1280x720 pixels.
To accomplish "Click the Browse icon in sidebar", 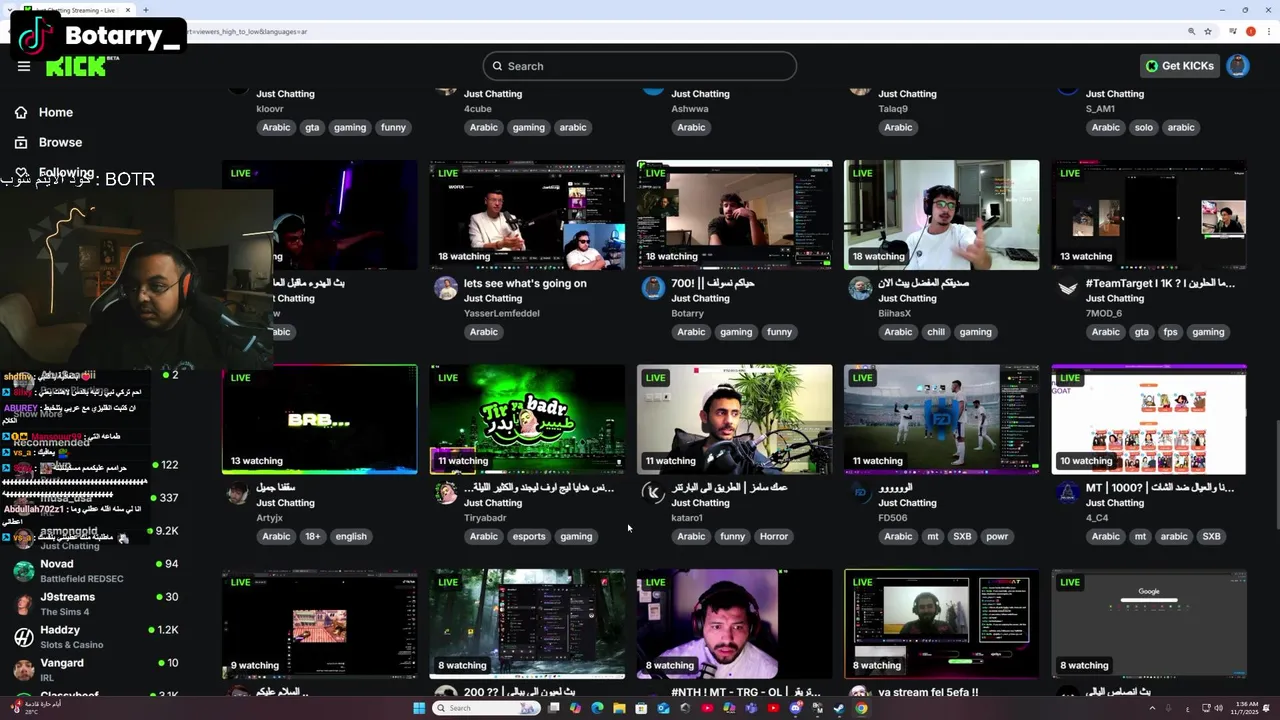I will [21, 142].
